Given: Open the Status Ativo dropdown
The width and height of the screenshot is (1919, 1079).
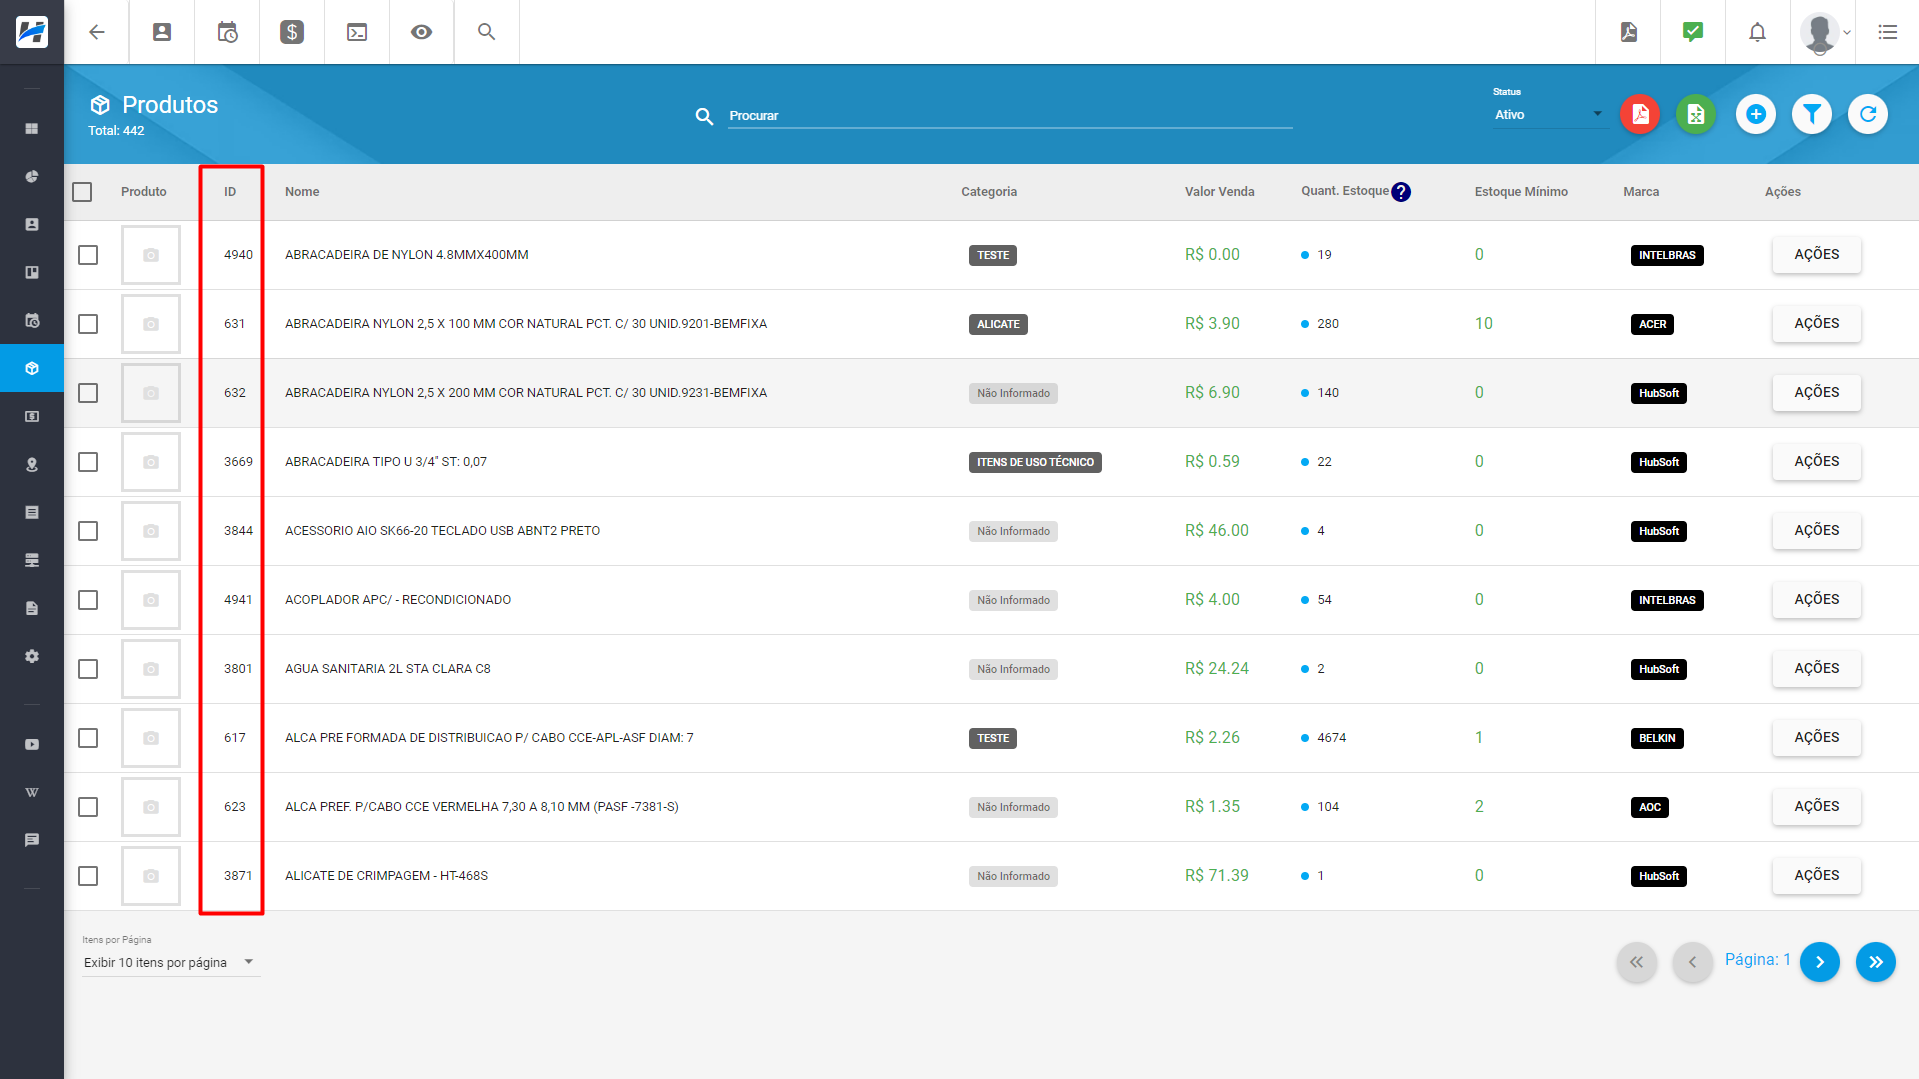Looking at the screenshot, I should (1549, 115).
